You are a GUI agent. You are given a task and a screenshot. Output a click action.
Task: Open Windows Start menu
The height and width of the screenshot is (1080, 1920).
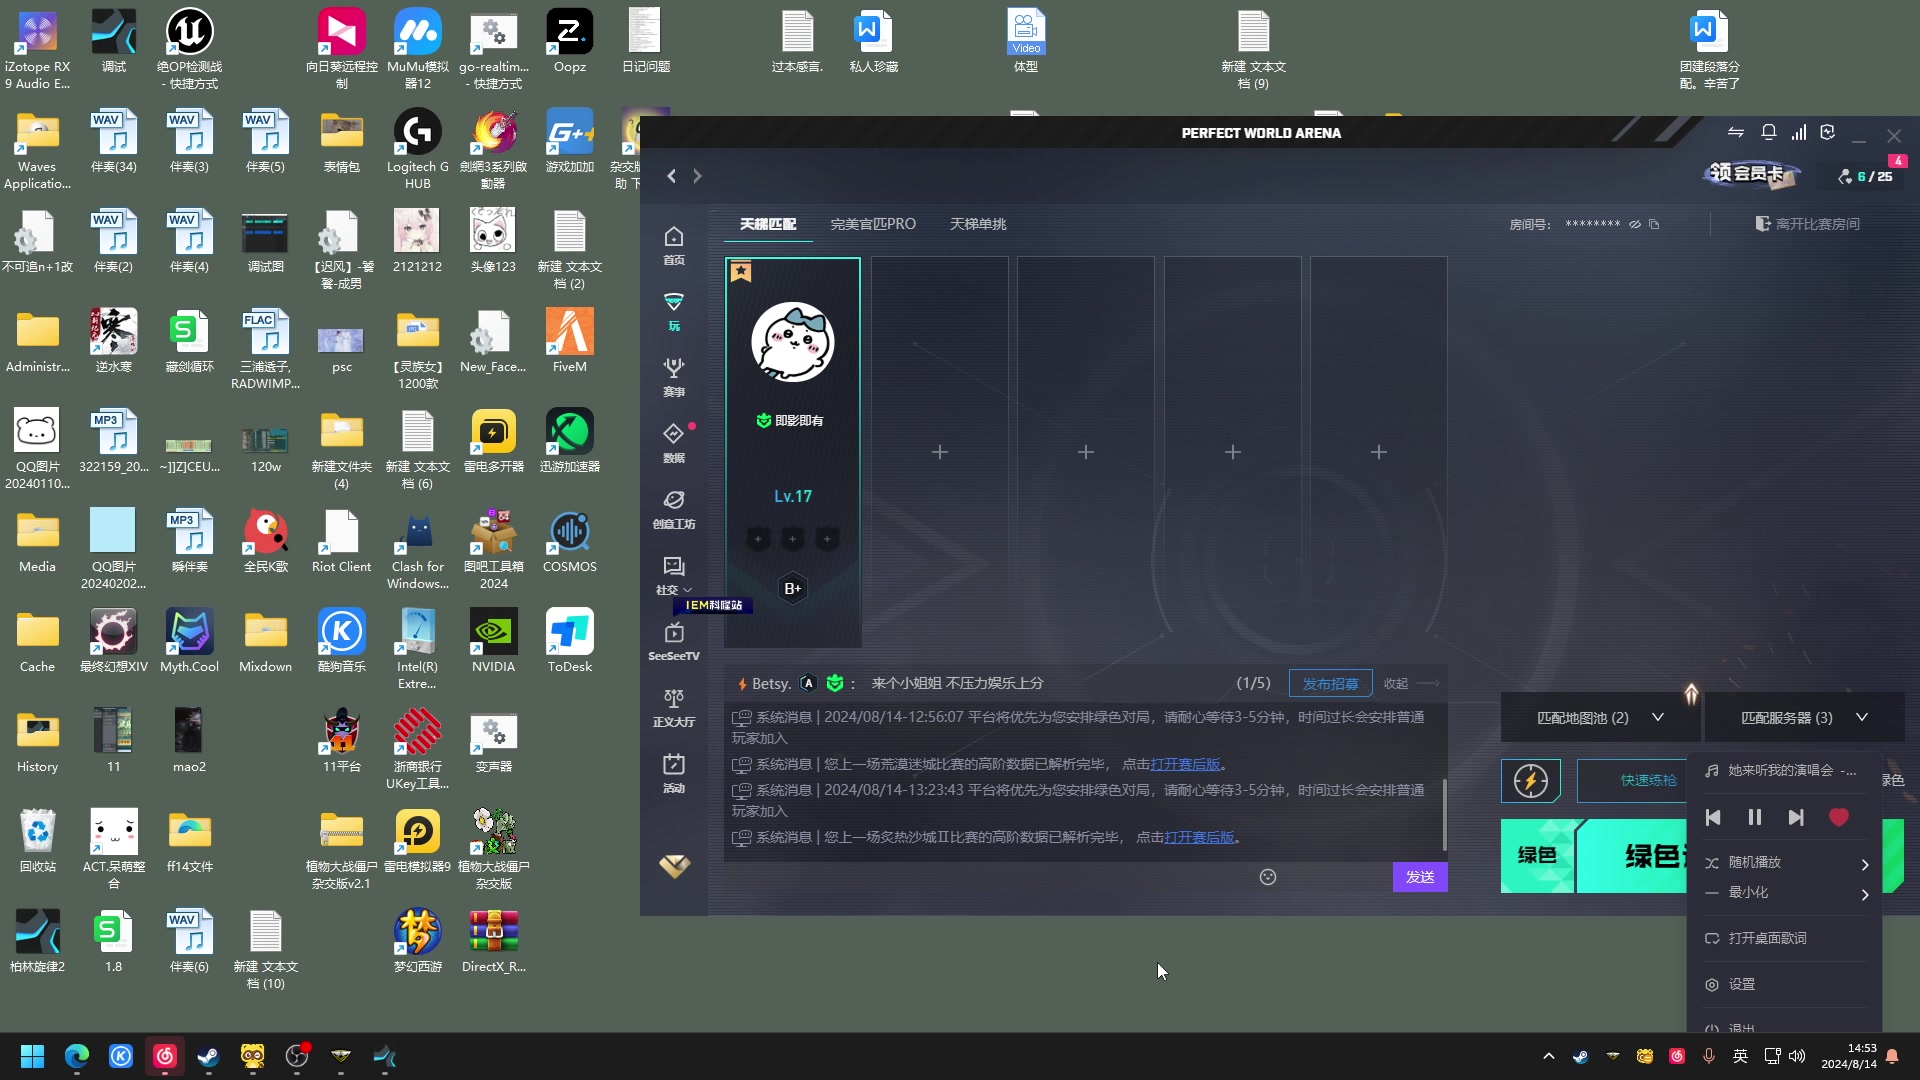32,1056
